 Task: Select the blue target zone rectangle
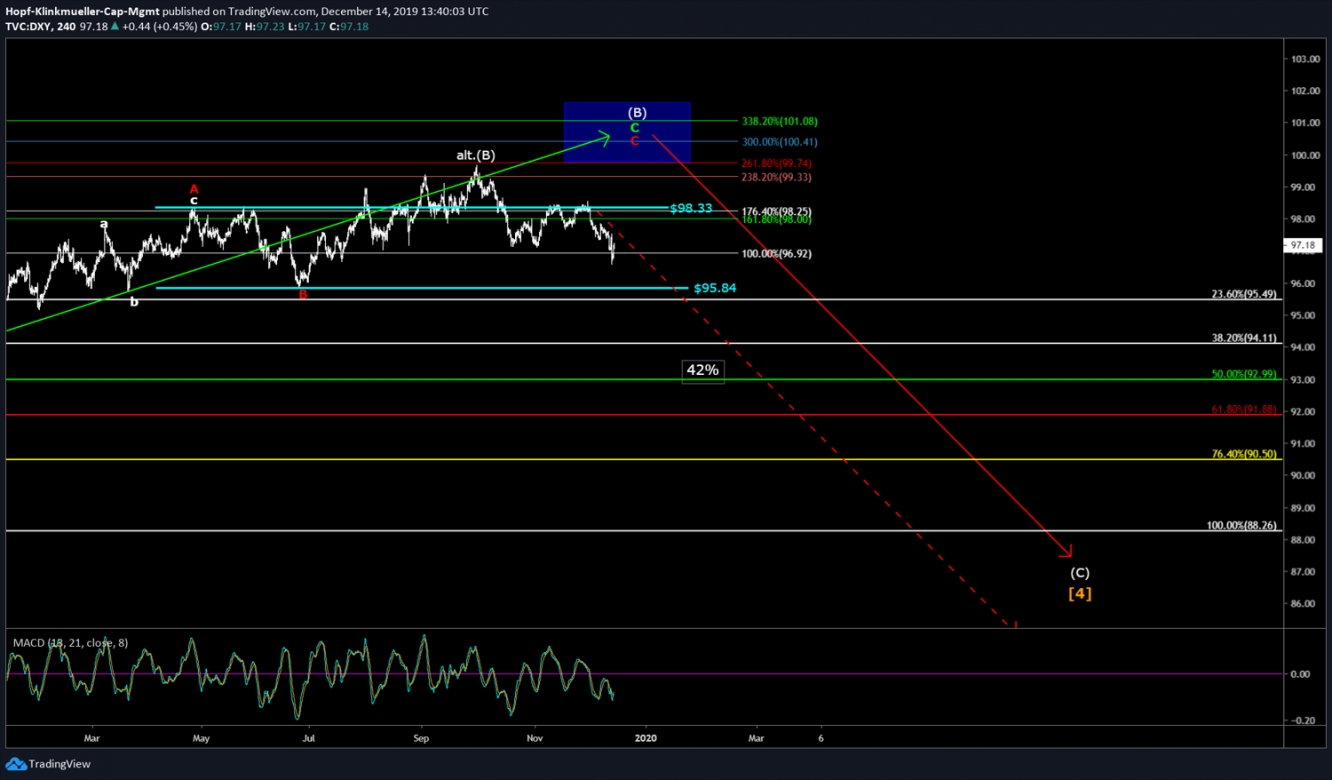tap(627, 132)
